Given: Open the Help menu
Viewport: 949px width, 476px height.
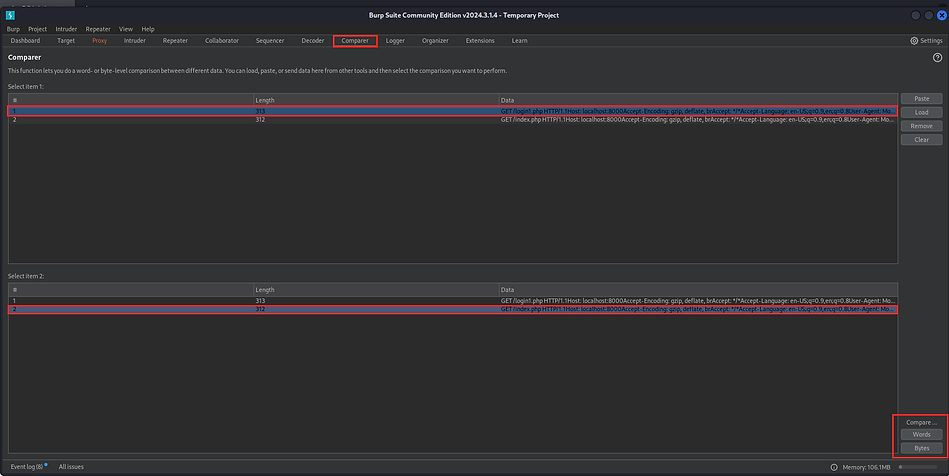Looking at the screenshot, I should 148,29.
